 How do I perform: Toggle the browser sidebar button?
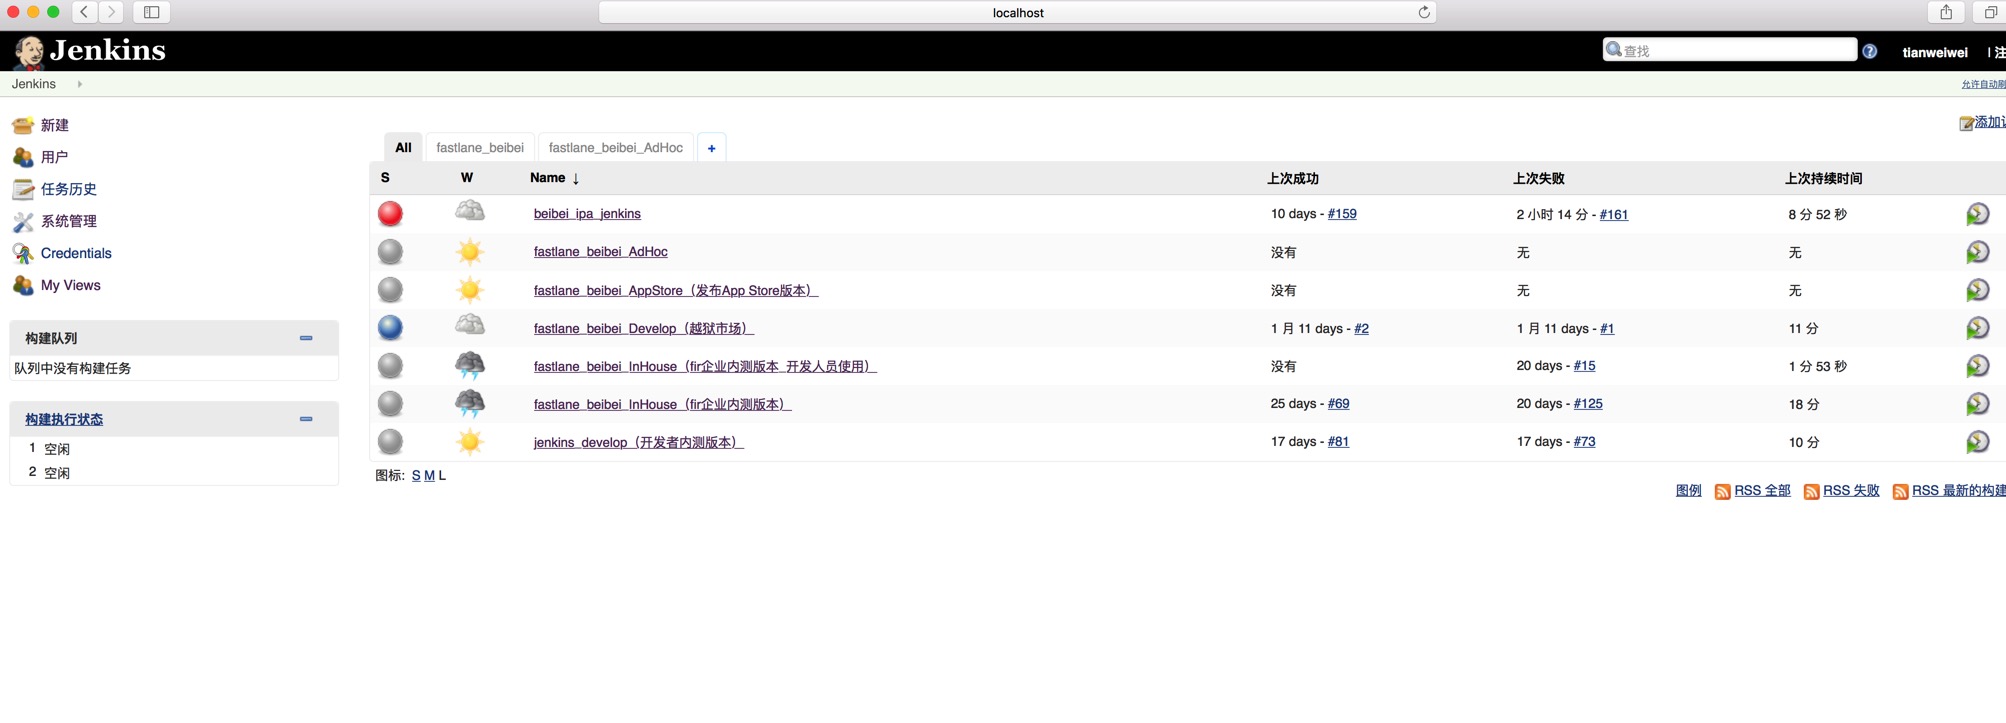152,12
